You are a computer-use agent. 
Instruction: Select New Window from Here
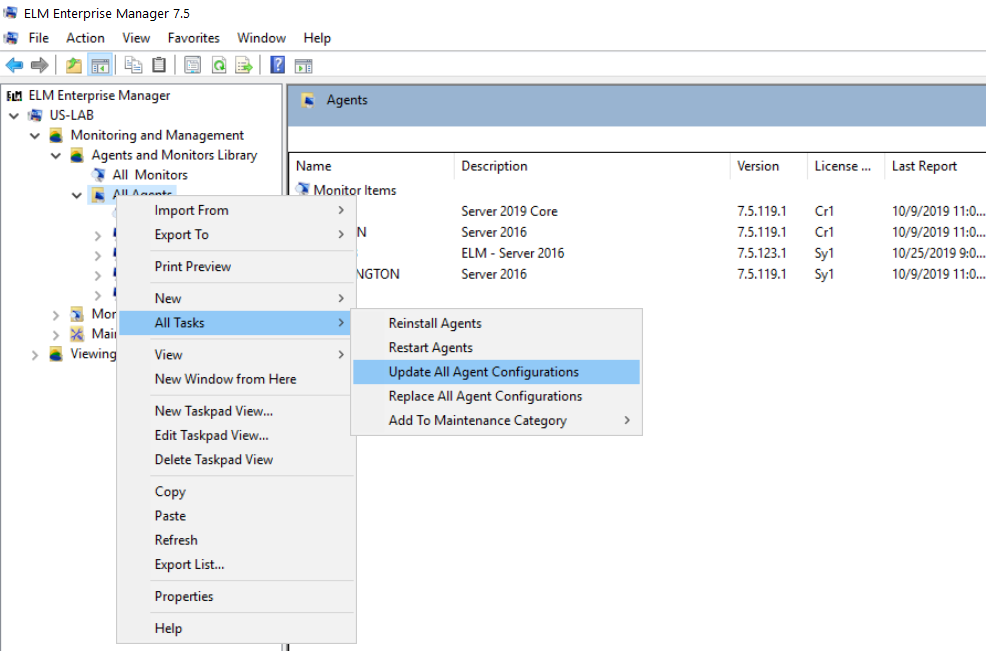point(236,379)
